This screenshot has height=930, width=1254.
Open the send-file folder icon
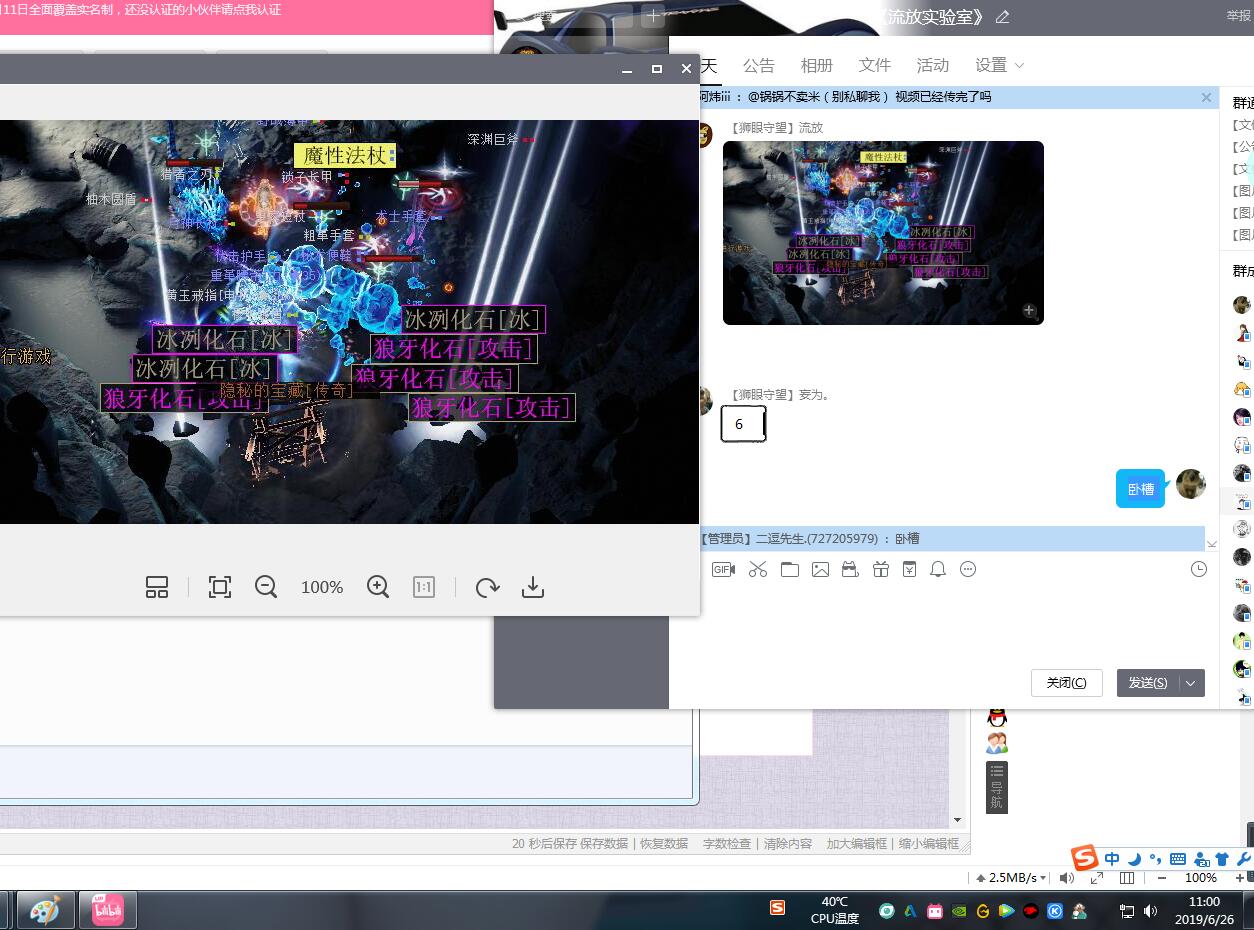(x=790, y=569)
